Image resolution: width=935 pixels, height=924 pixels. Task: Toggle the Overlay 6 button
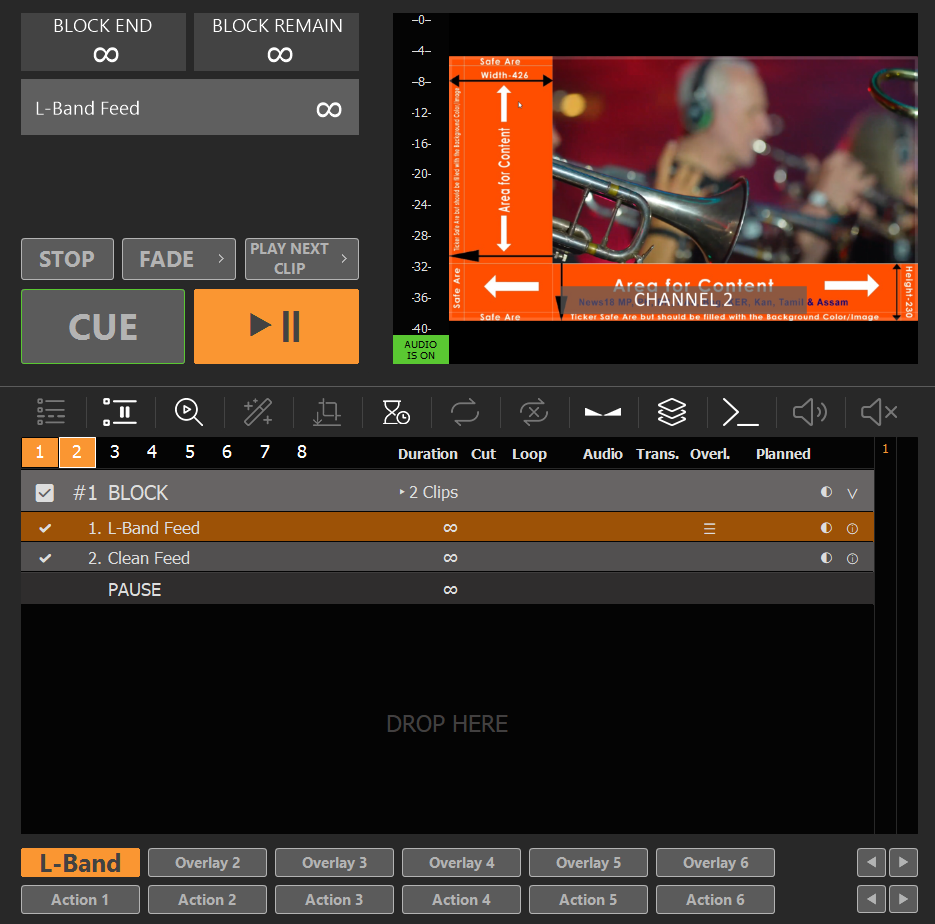pyautogui.click(x=716, y=863)
